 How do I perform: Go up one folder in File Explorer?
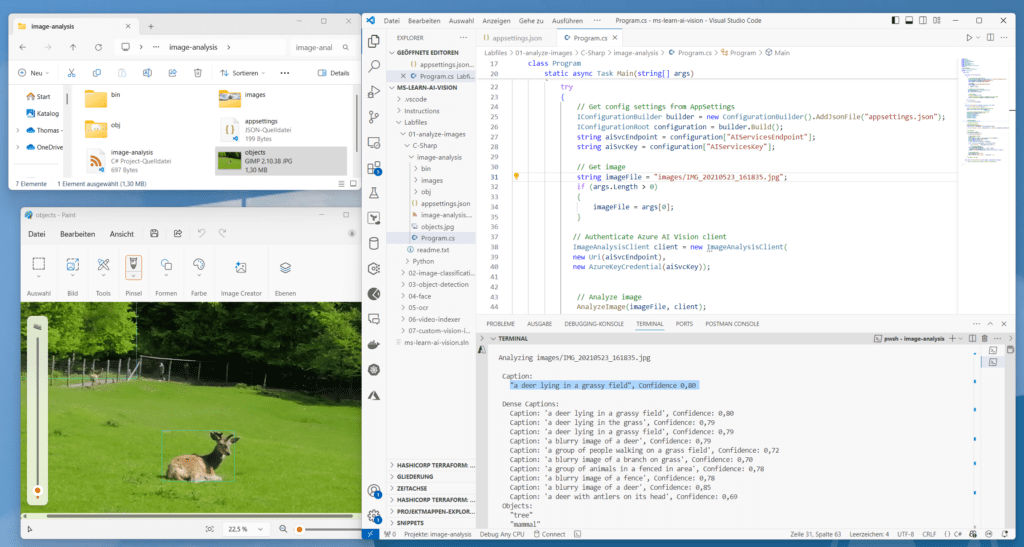tap(73, 47)
